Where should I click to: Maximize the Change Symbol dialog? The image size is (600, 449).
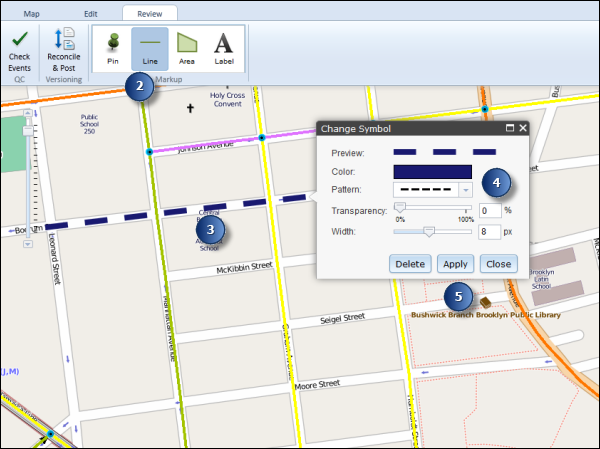[509, 129]
